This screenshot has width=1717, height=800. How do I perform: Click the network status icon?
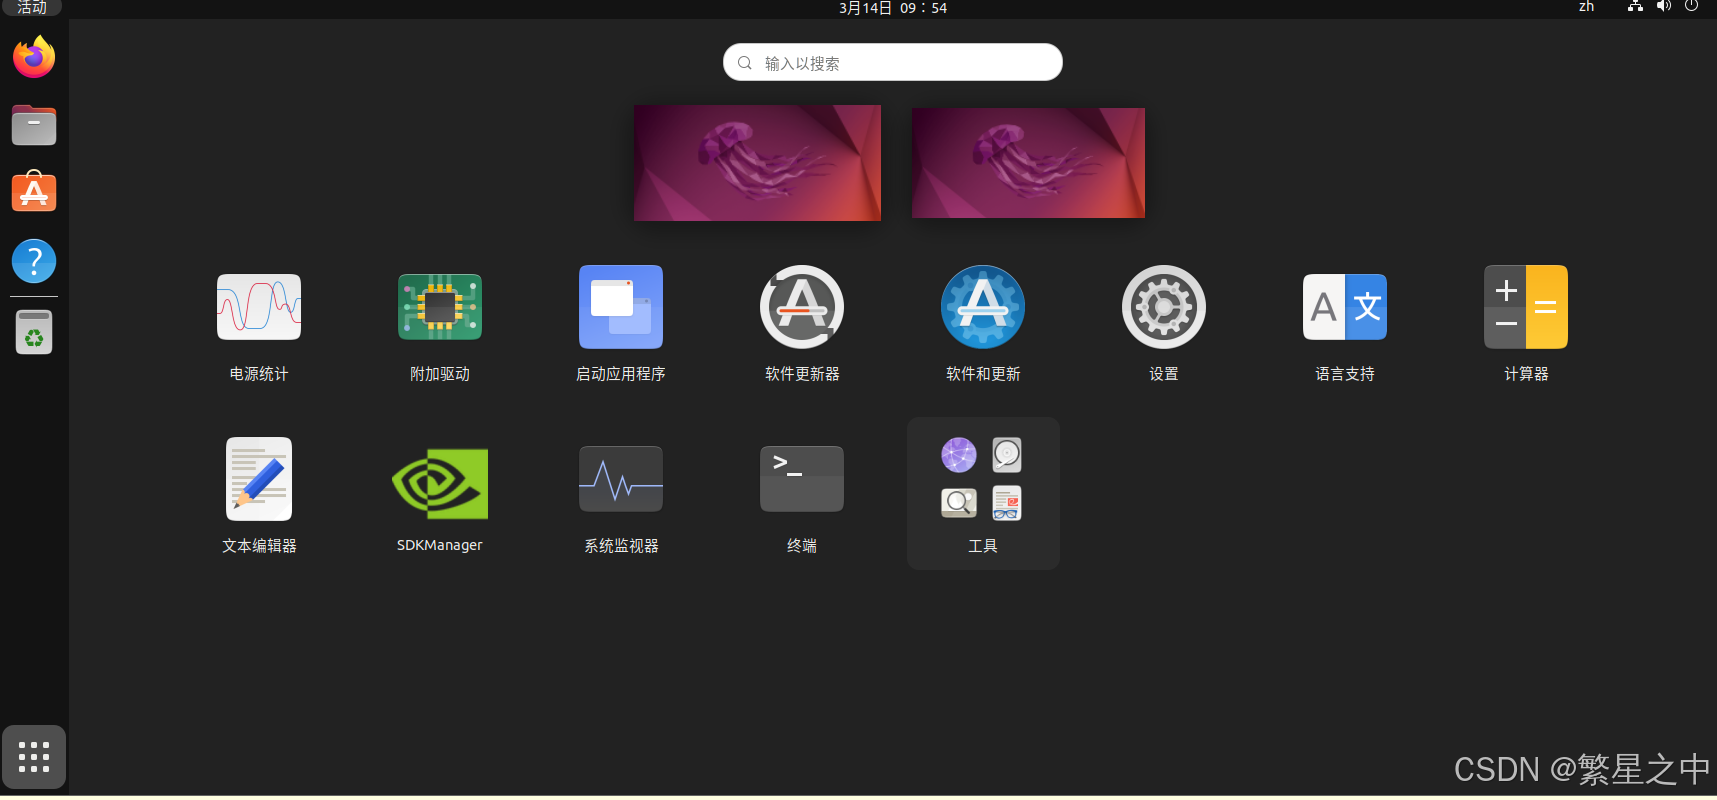1635,7
